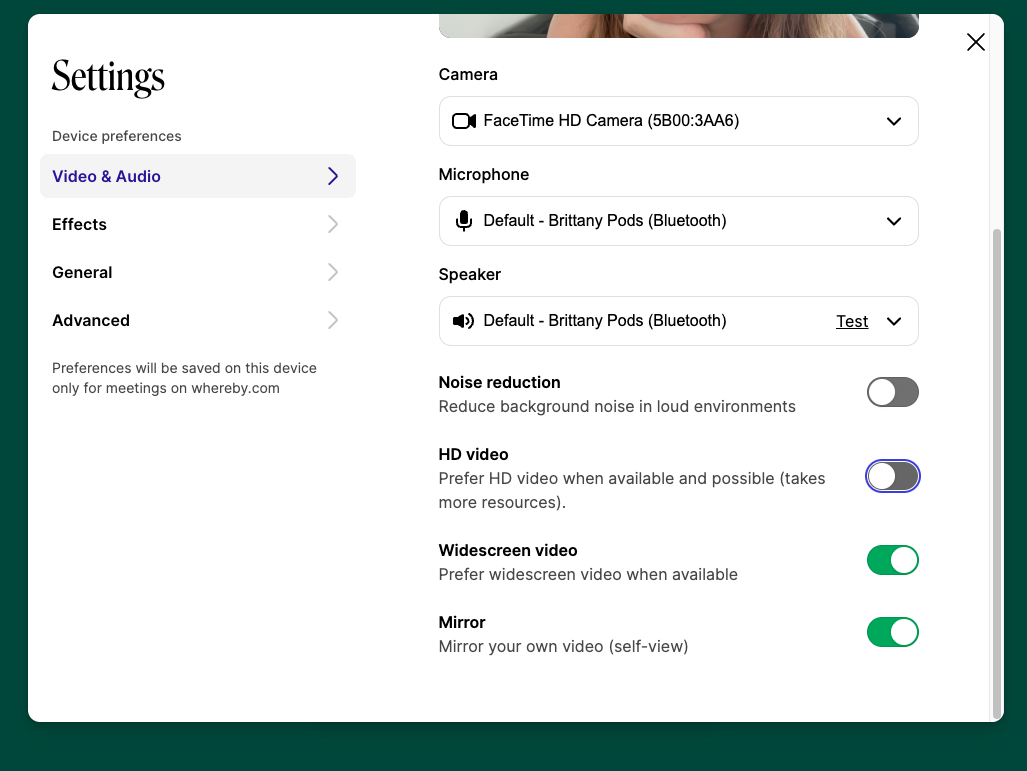Viewport: 1027px width, 771px height.
Task: Turn on the HD video switch
Action: [892, 476]
